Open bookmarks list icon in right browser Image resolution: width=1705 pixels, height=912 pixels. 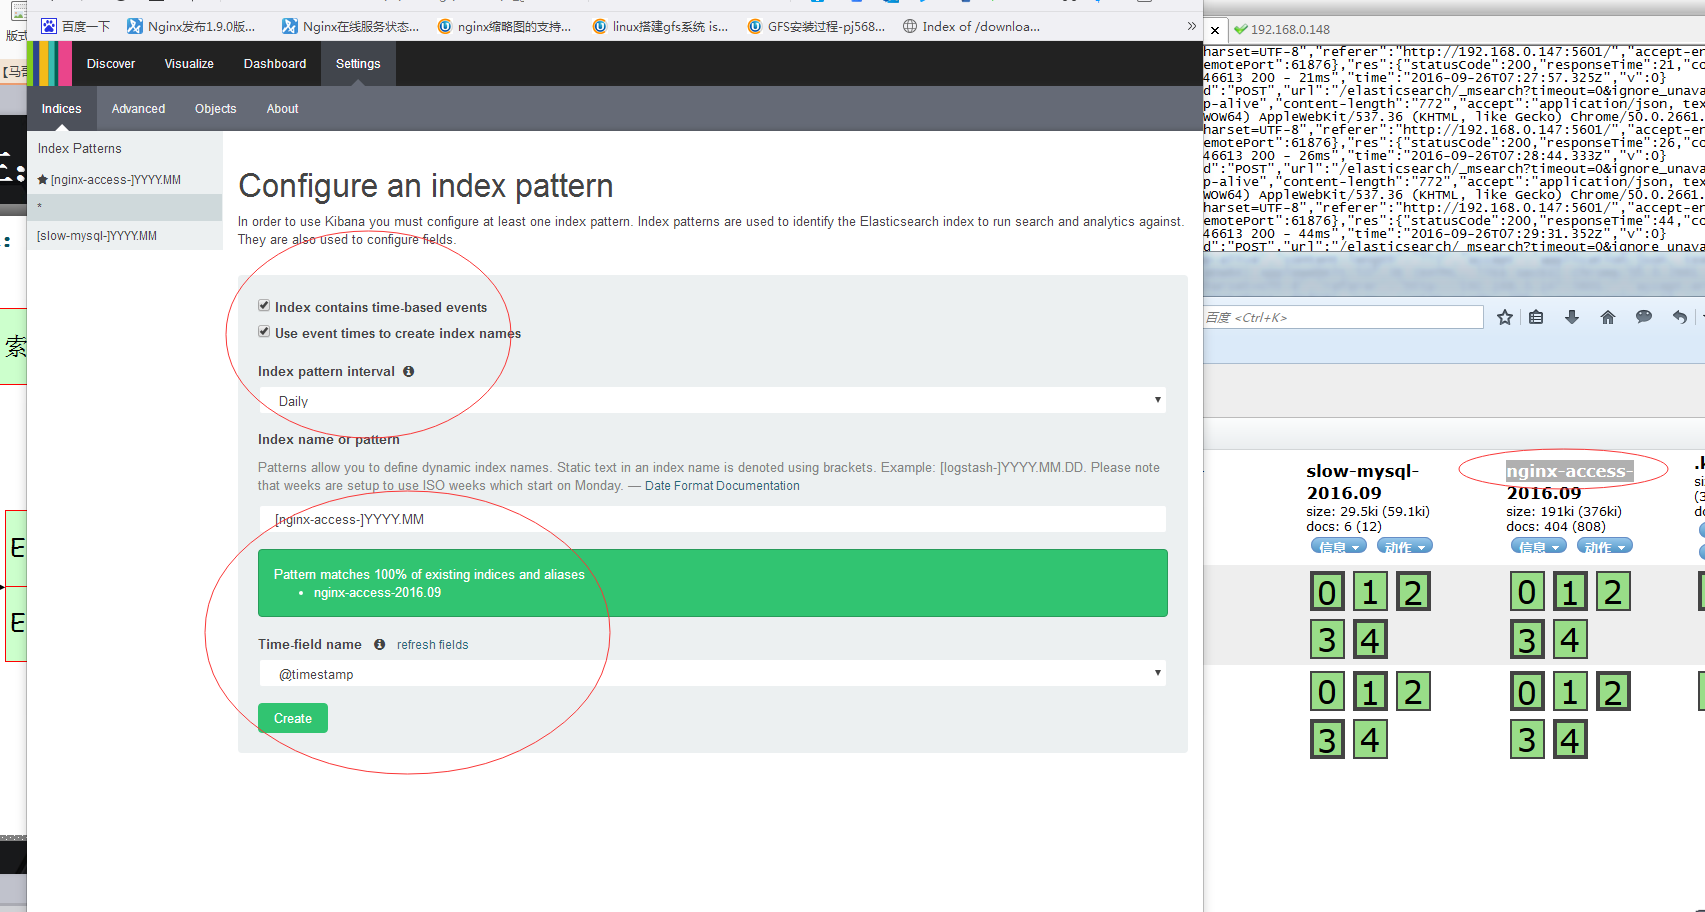[x=1536, y=317]
